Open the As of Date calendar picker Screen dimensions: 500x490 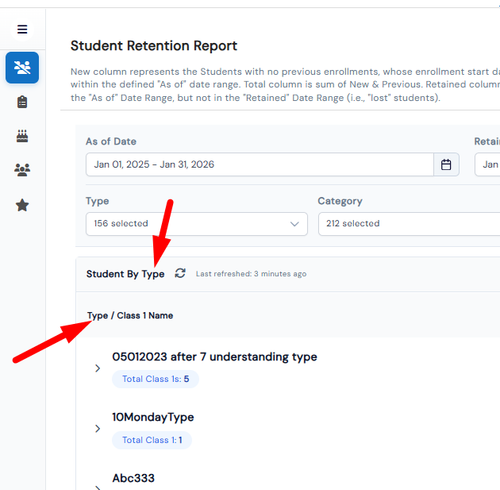446,164
